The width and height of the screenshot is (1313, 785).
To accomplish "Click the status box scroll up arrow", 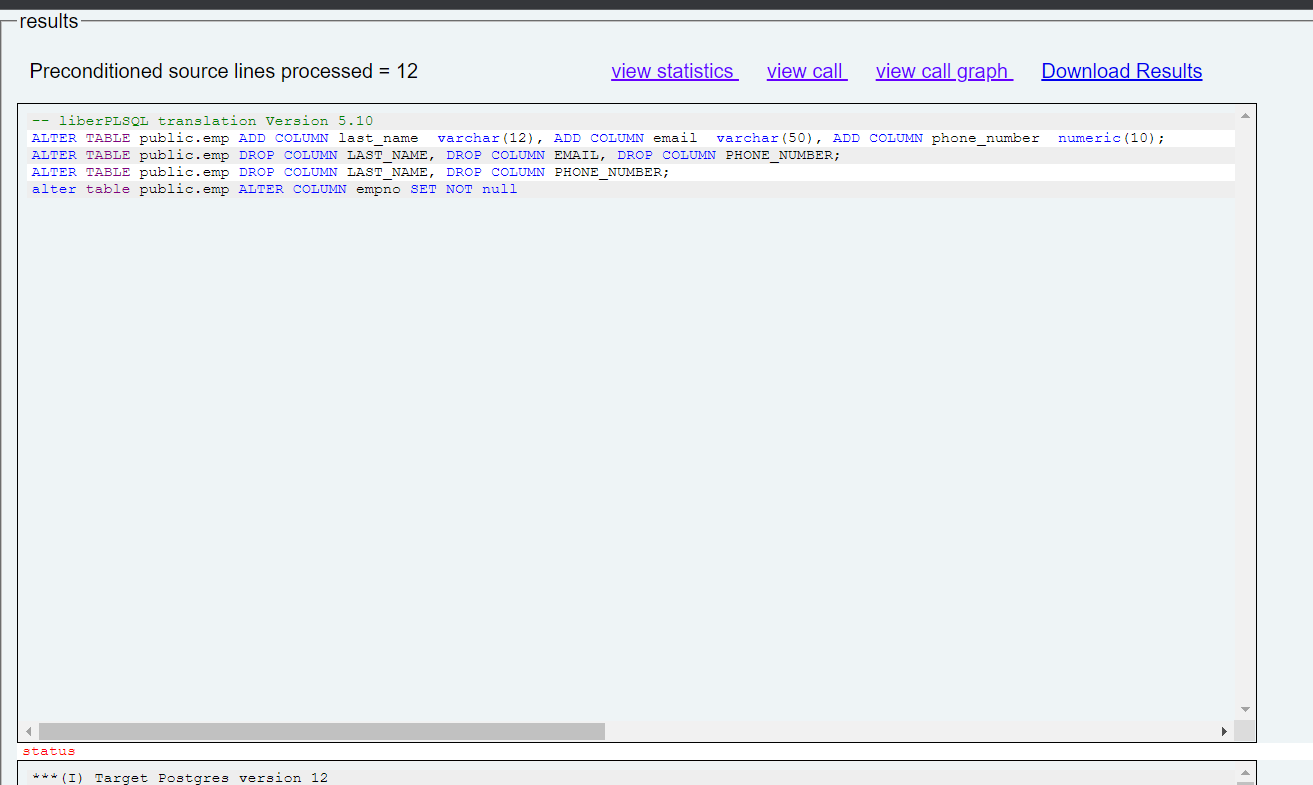I will [1245, 773].
